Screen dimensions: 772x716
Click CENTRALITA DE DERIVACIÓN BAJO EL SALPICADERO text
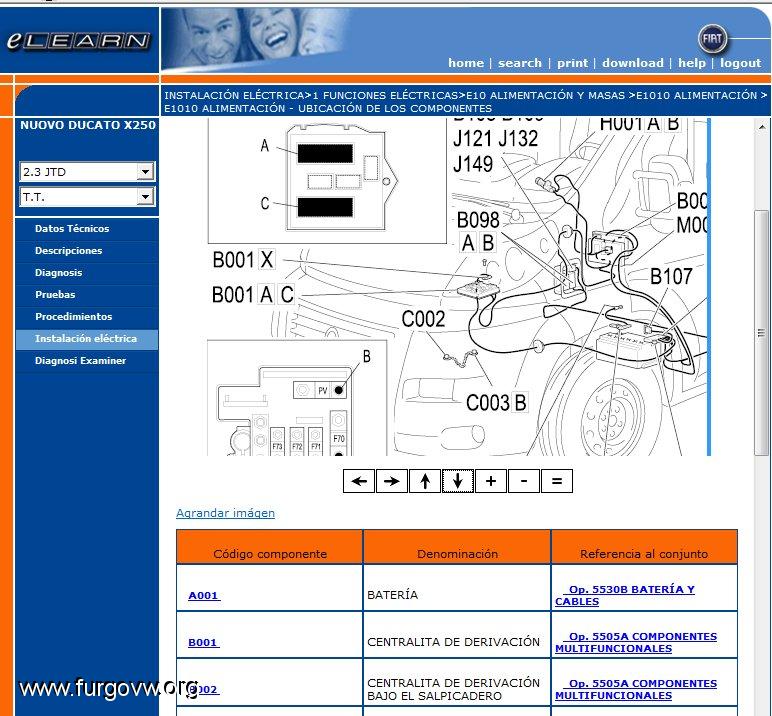453,689
